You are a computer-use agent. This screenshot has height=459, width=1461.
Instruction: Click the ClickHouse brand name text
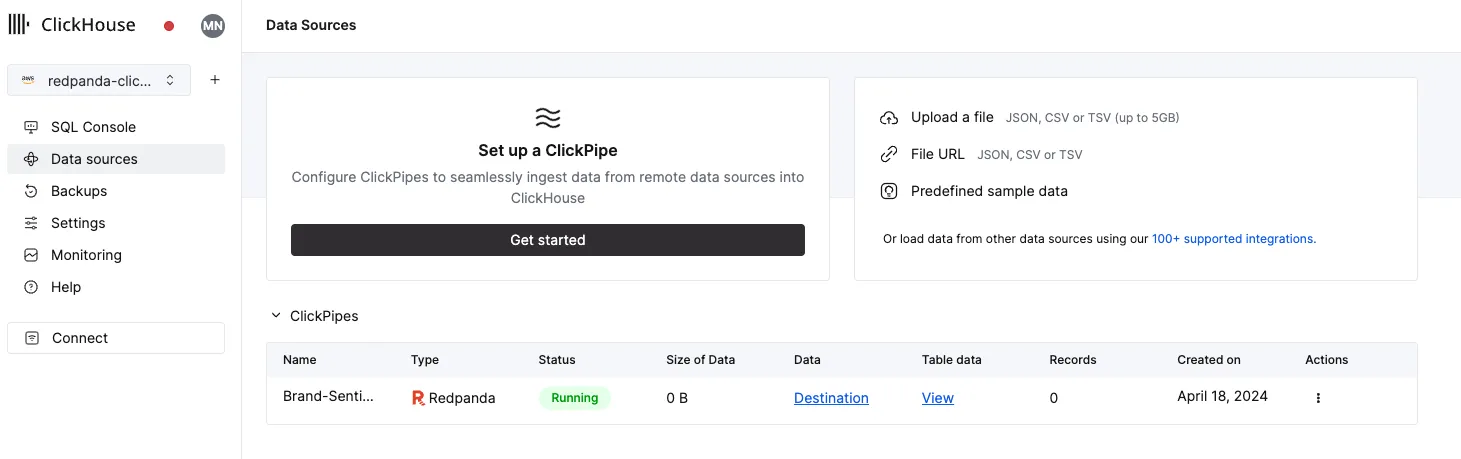(x=88, y=25)
